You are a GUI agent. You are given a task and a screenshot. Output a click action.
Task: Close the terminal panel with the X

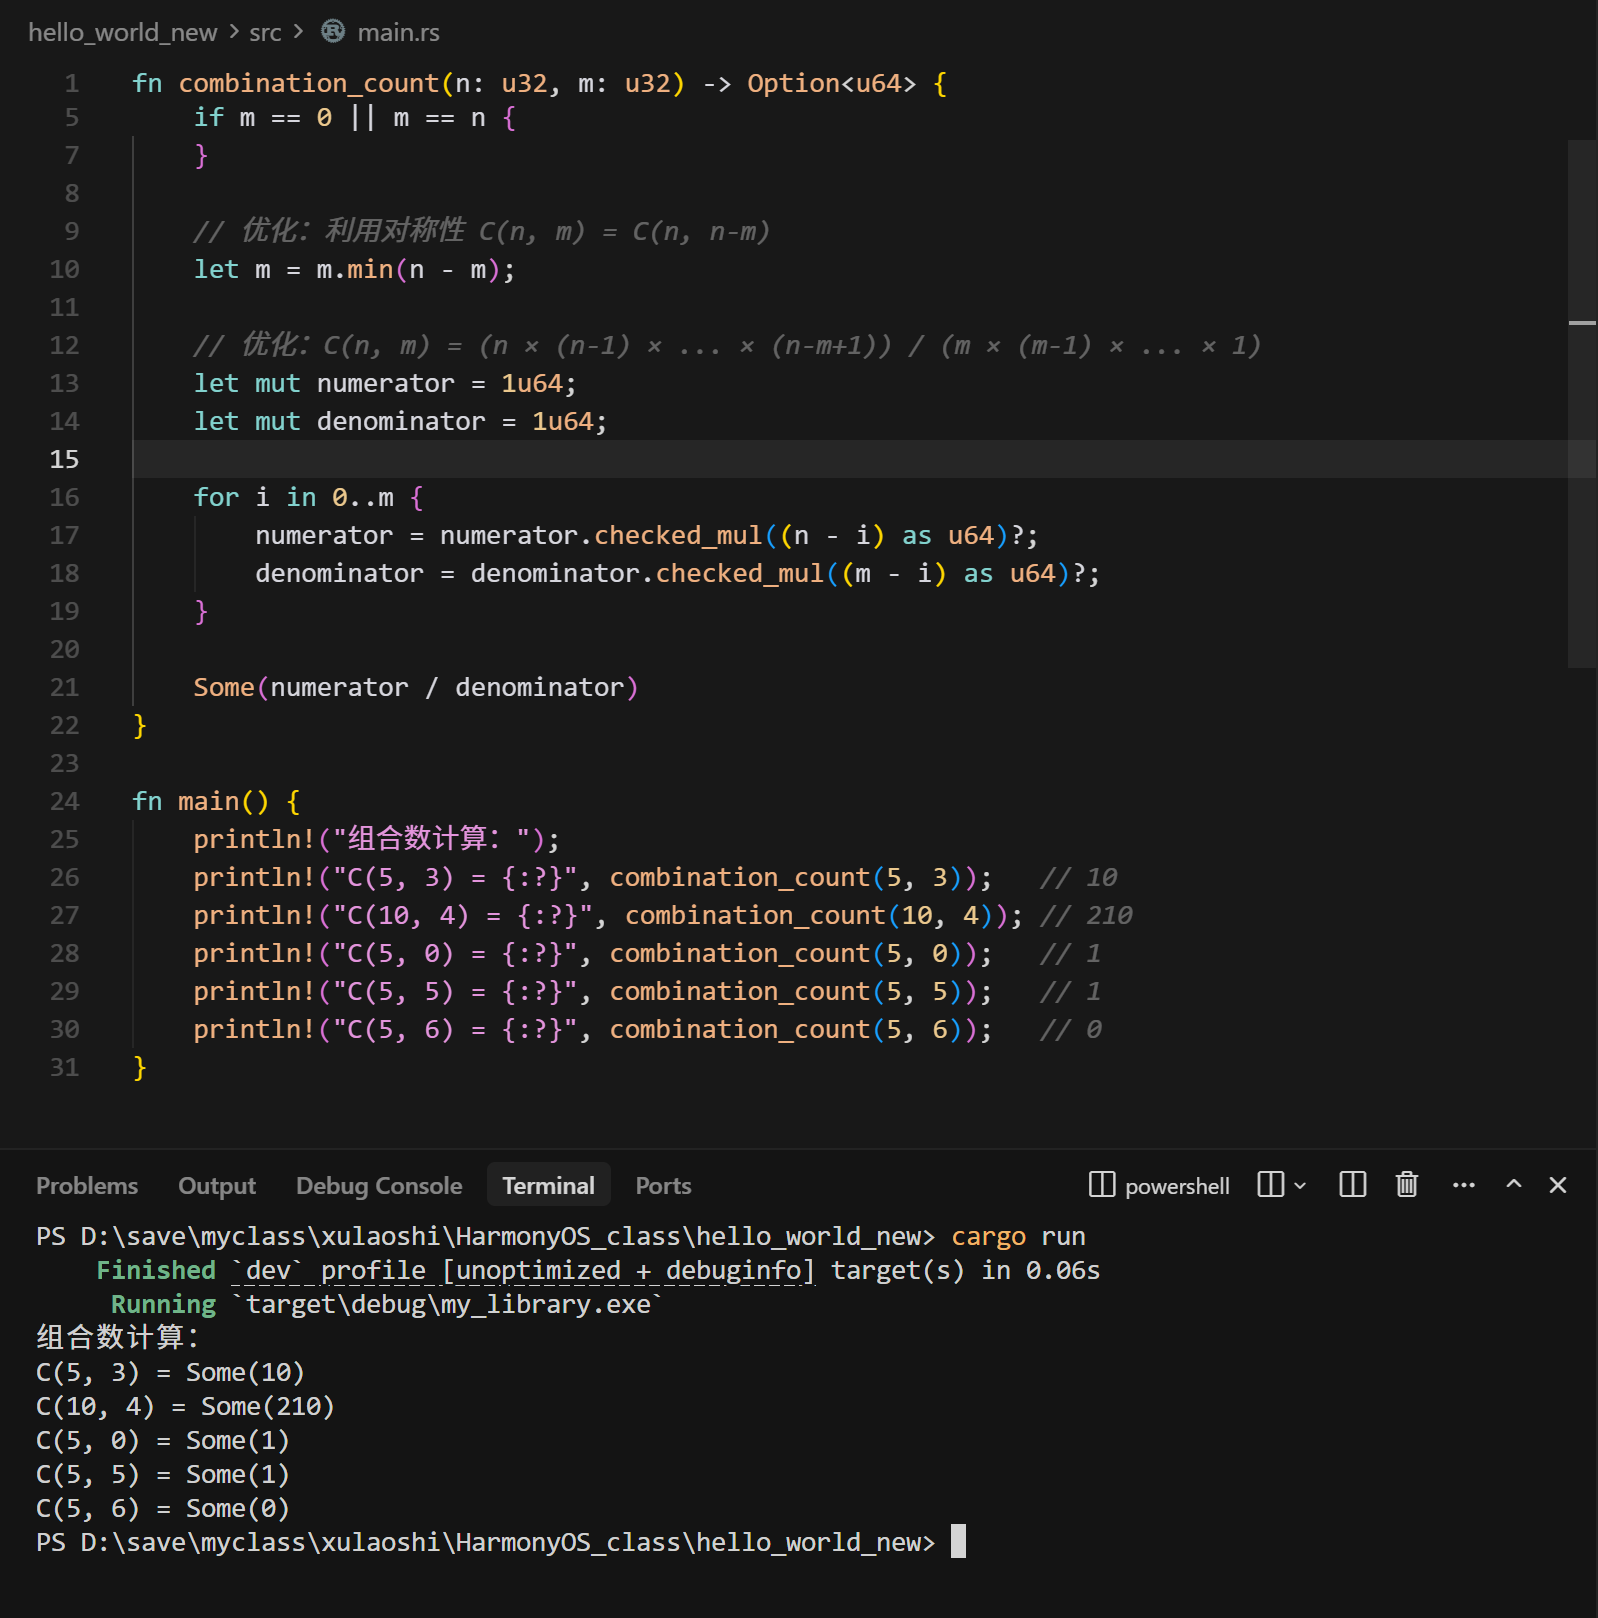tap(1557, 1185)
